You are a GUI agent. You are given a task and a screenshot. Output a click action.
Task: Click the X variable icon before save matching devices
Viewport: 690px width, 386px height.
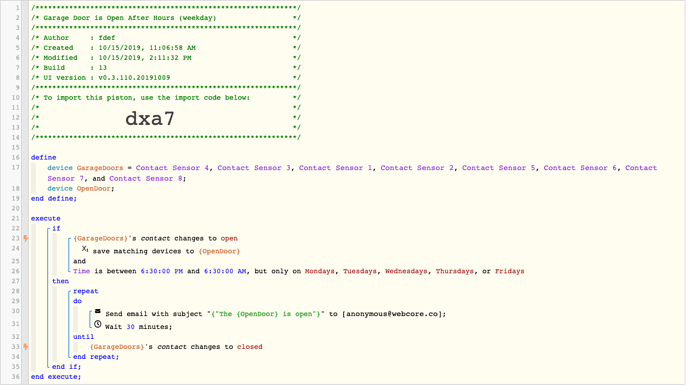click(85, 249)
